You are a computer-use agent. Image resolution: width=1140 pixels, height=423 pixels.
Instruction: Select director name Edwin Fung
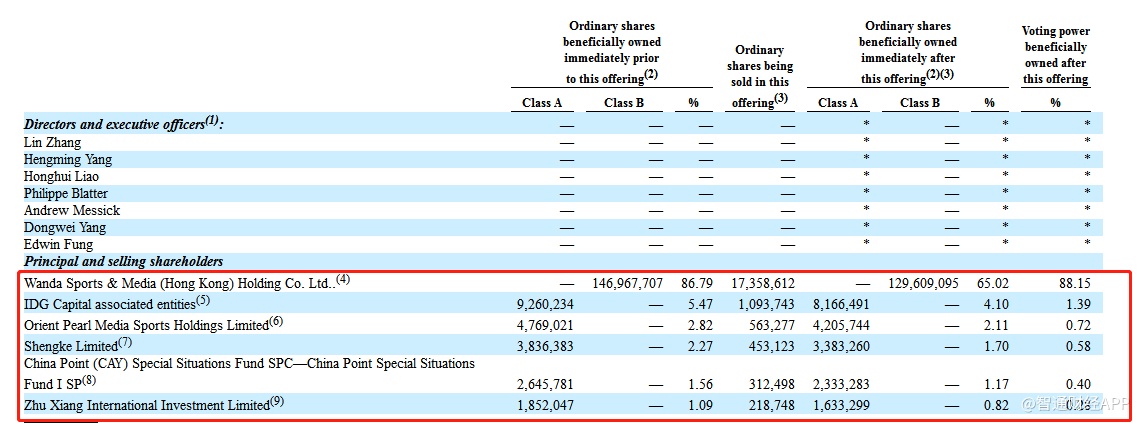tap(58, 244)
